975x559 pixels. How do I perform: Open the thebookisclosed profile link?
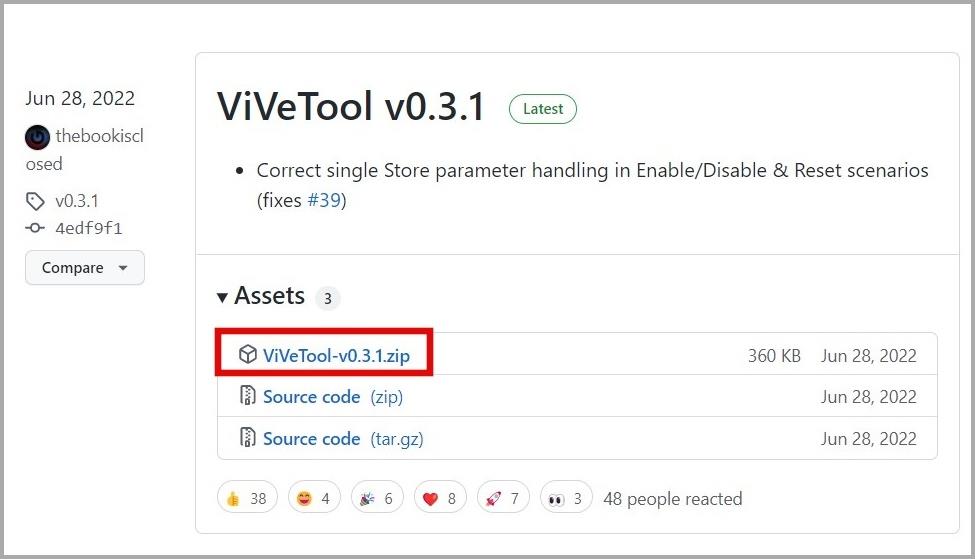pyautogui.click(x=85, y=150)
